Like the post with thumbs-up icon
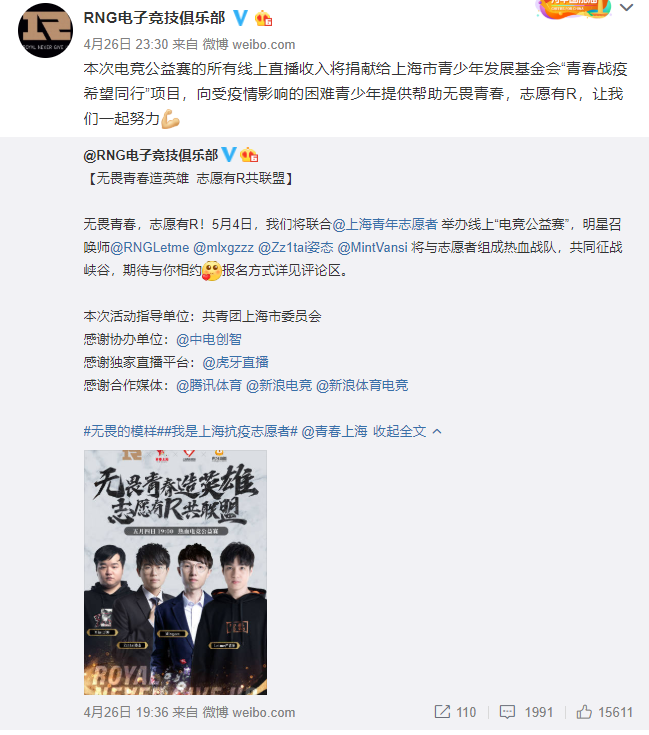Viewport: 649px width, 735px height. [584, 712]
